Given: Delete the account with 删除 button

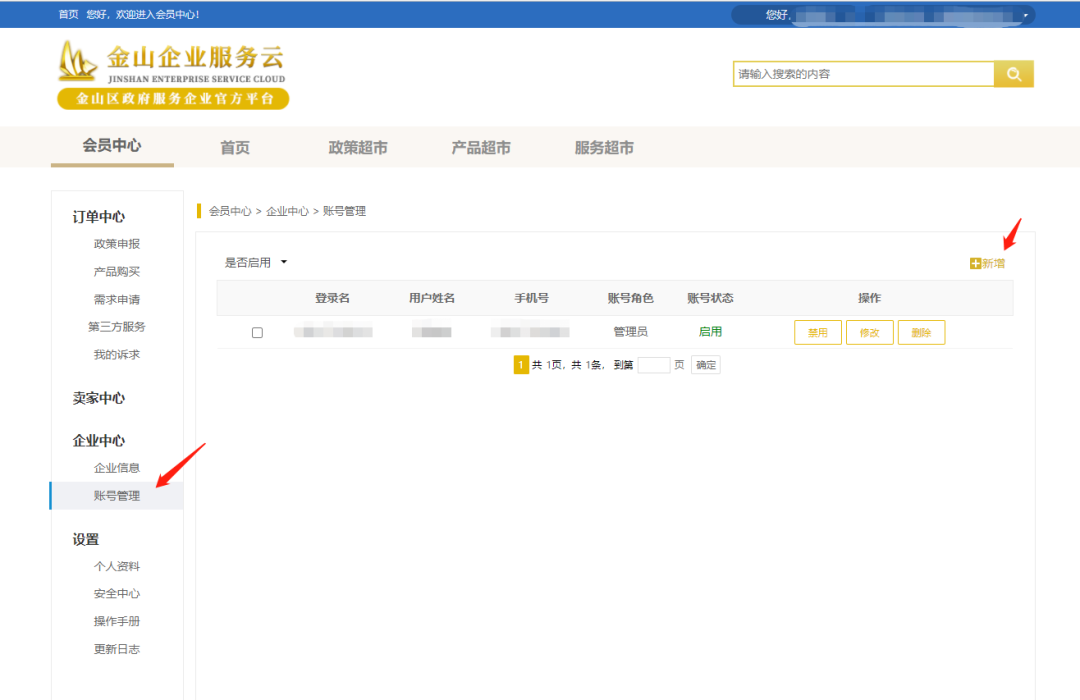Looking at the screenshot, I should click(921, 333).
